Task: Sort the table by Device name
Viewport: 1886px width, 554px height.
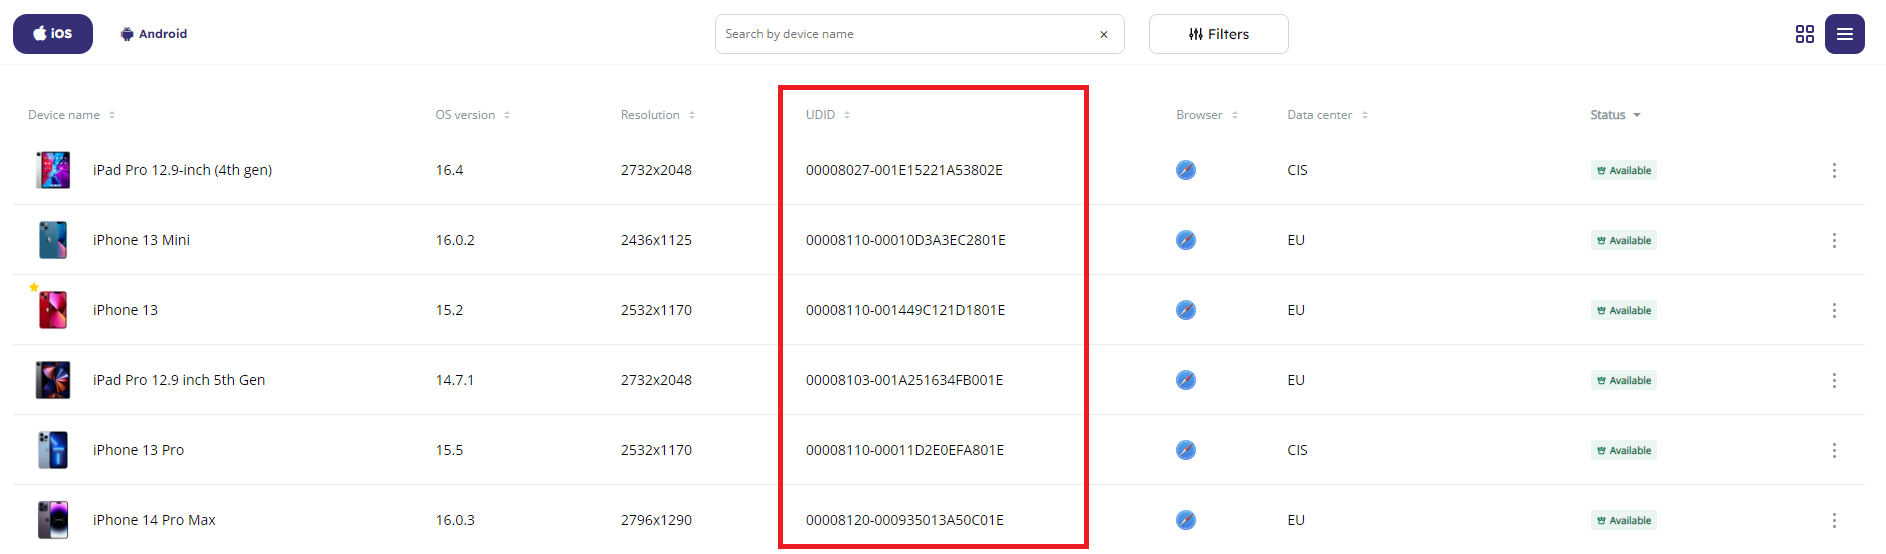Action: point(72,115)
